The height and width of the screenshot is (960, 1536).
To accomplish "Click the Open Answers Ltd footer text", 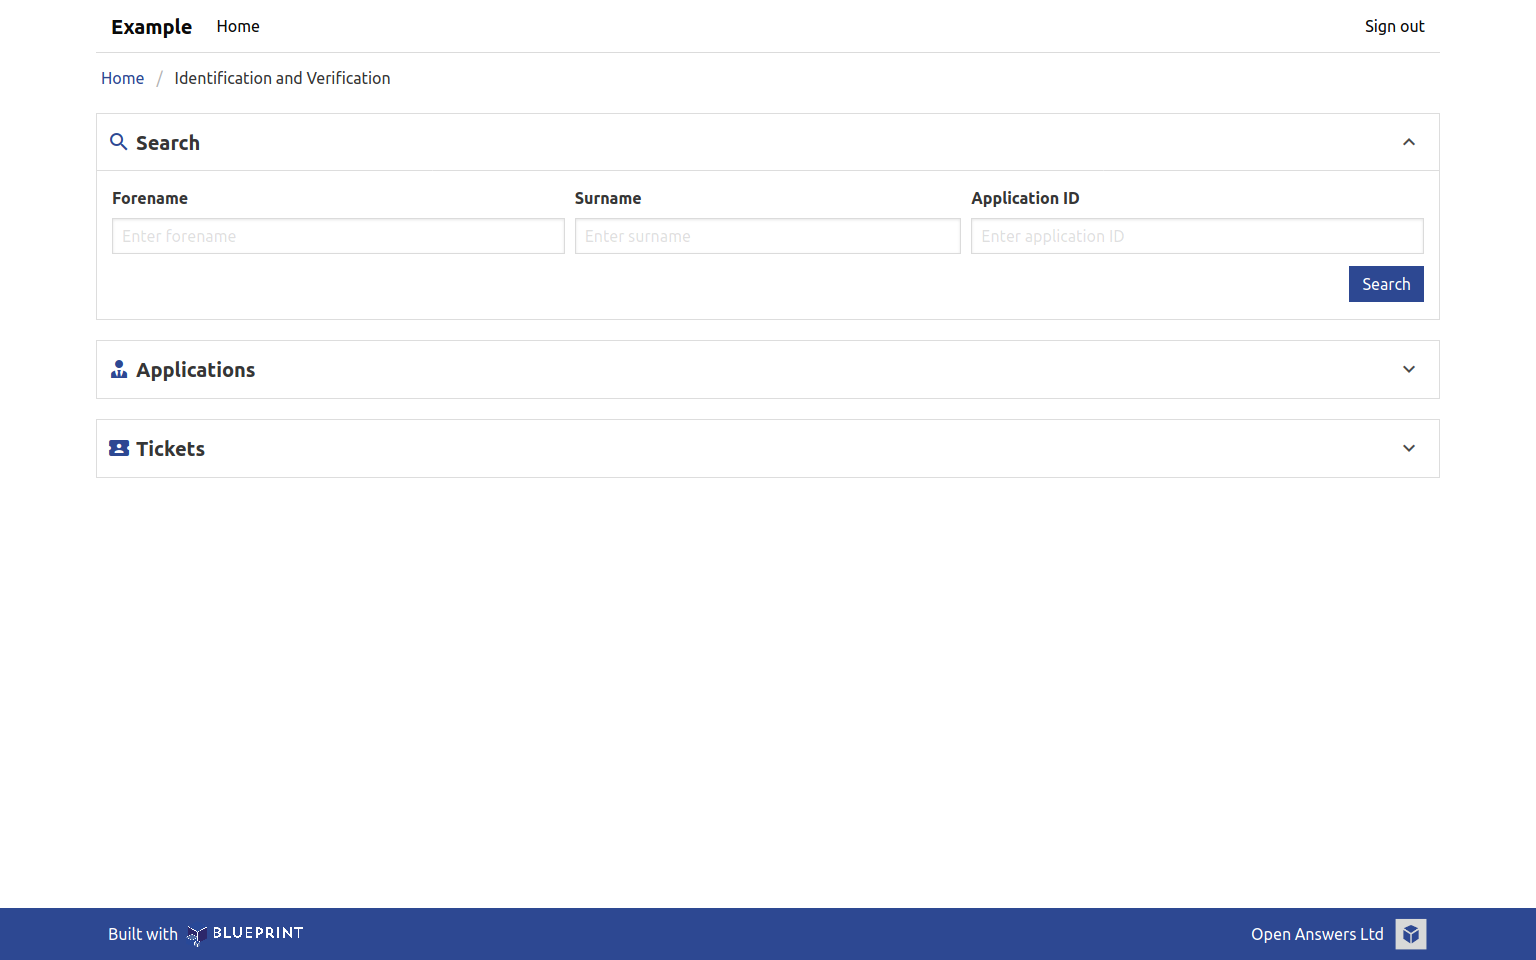I will tap(1317, 933).
